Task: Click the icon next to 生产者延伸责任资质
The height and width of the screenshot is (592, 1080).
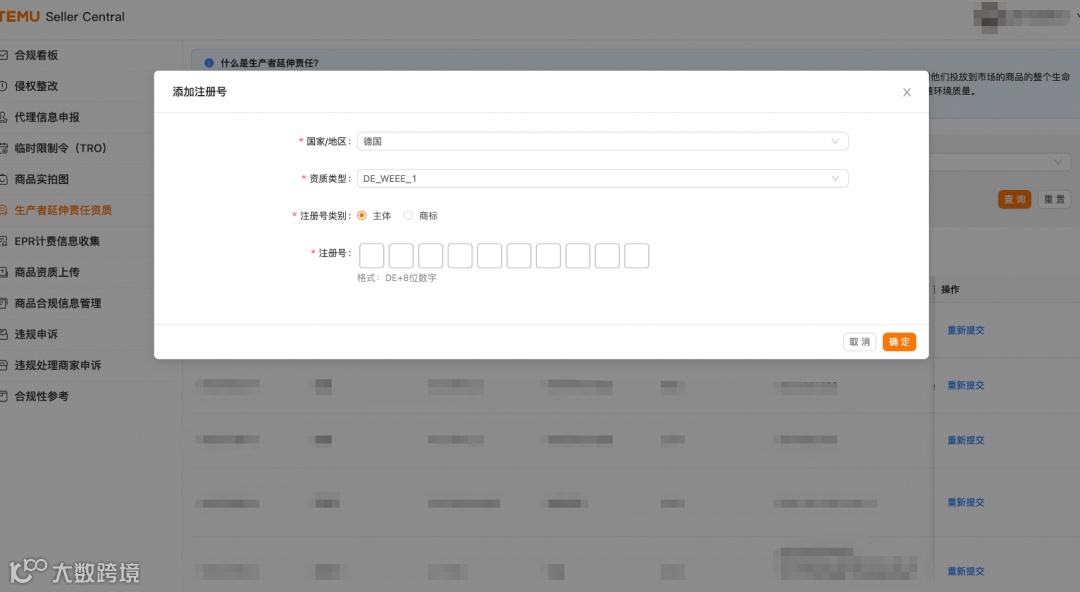Action: (3, 210)
